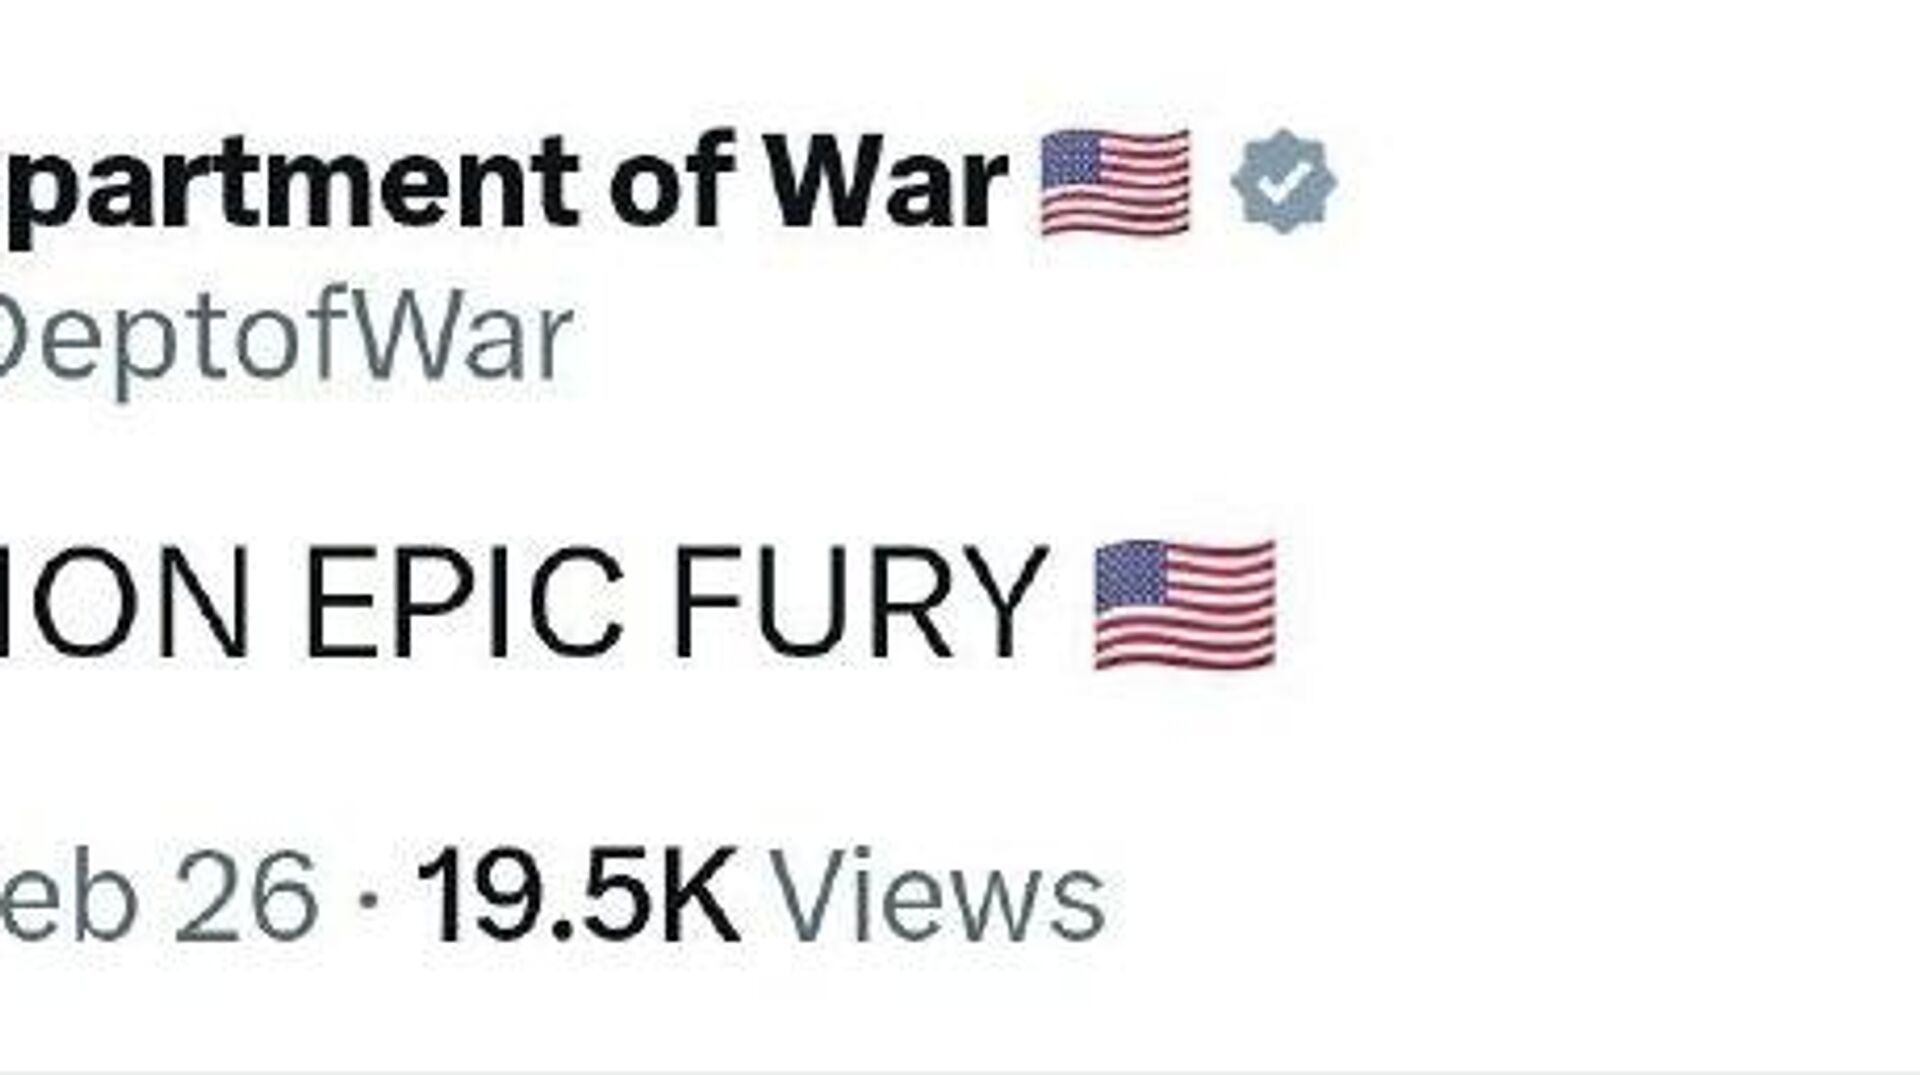This screenshot has width=1920, height=1075.
Task: Click the divider line below the post
Action: tap(960, 1071)
